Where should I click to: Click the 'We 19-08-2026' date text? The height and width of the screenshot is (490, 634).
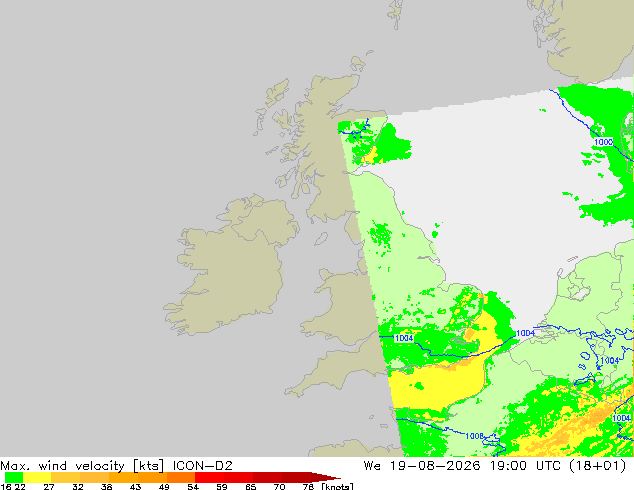pos(422,466)
